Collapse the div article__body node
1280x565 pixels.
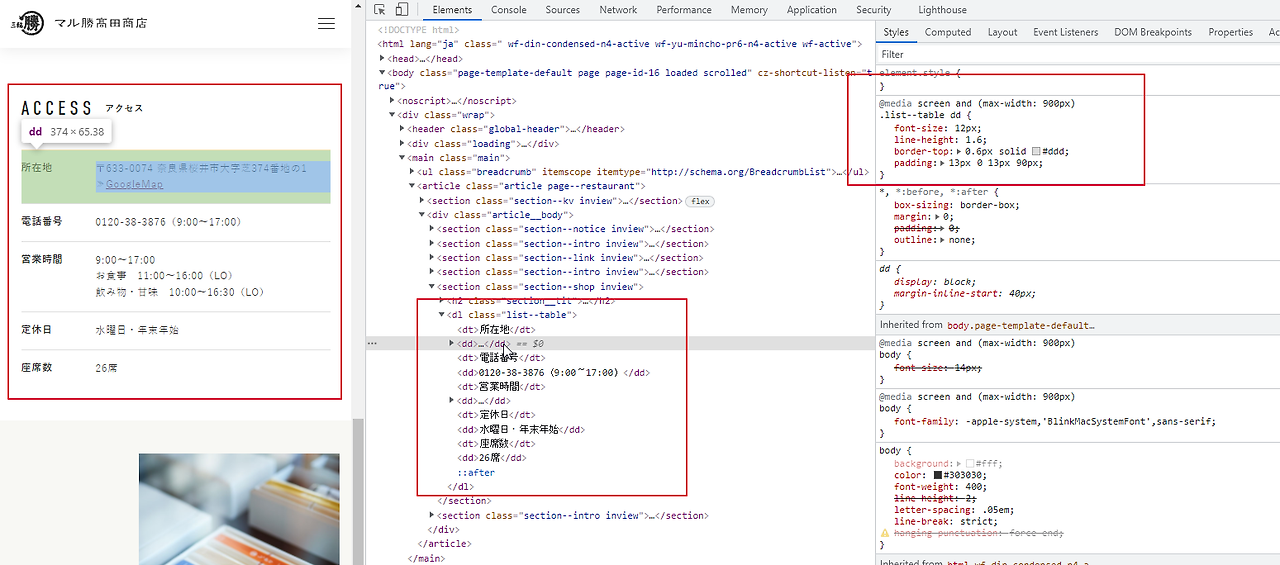tap(422, 215)
